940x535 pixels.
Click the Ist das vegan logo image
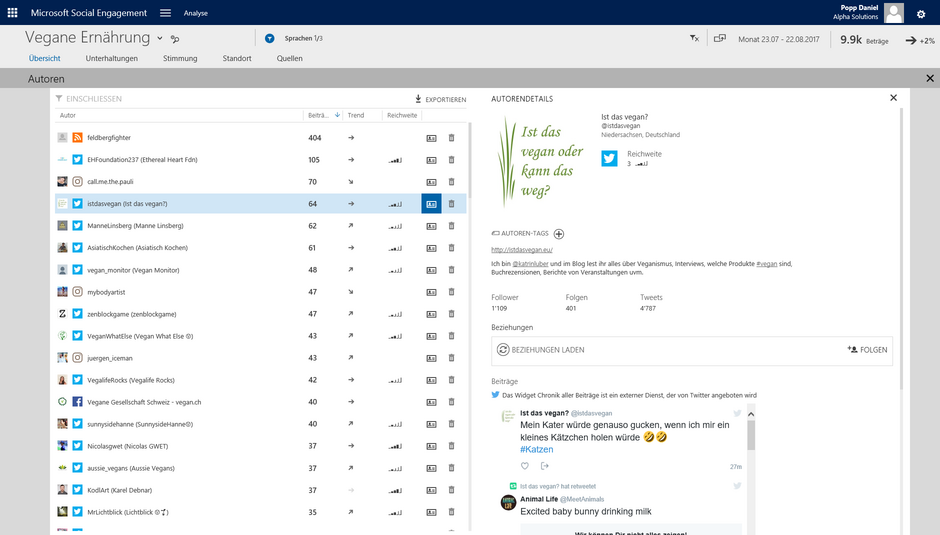coord(541,161)
